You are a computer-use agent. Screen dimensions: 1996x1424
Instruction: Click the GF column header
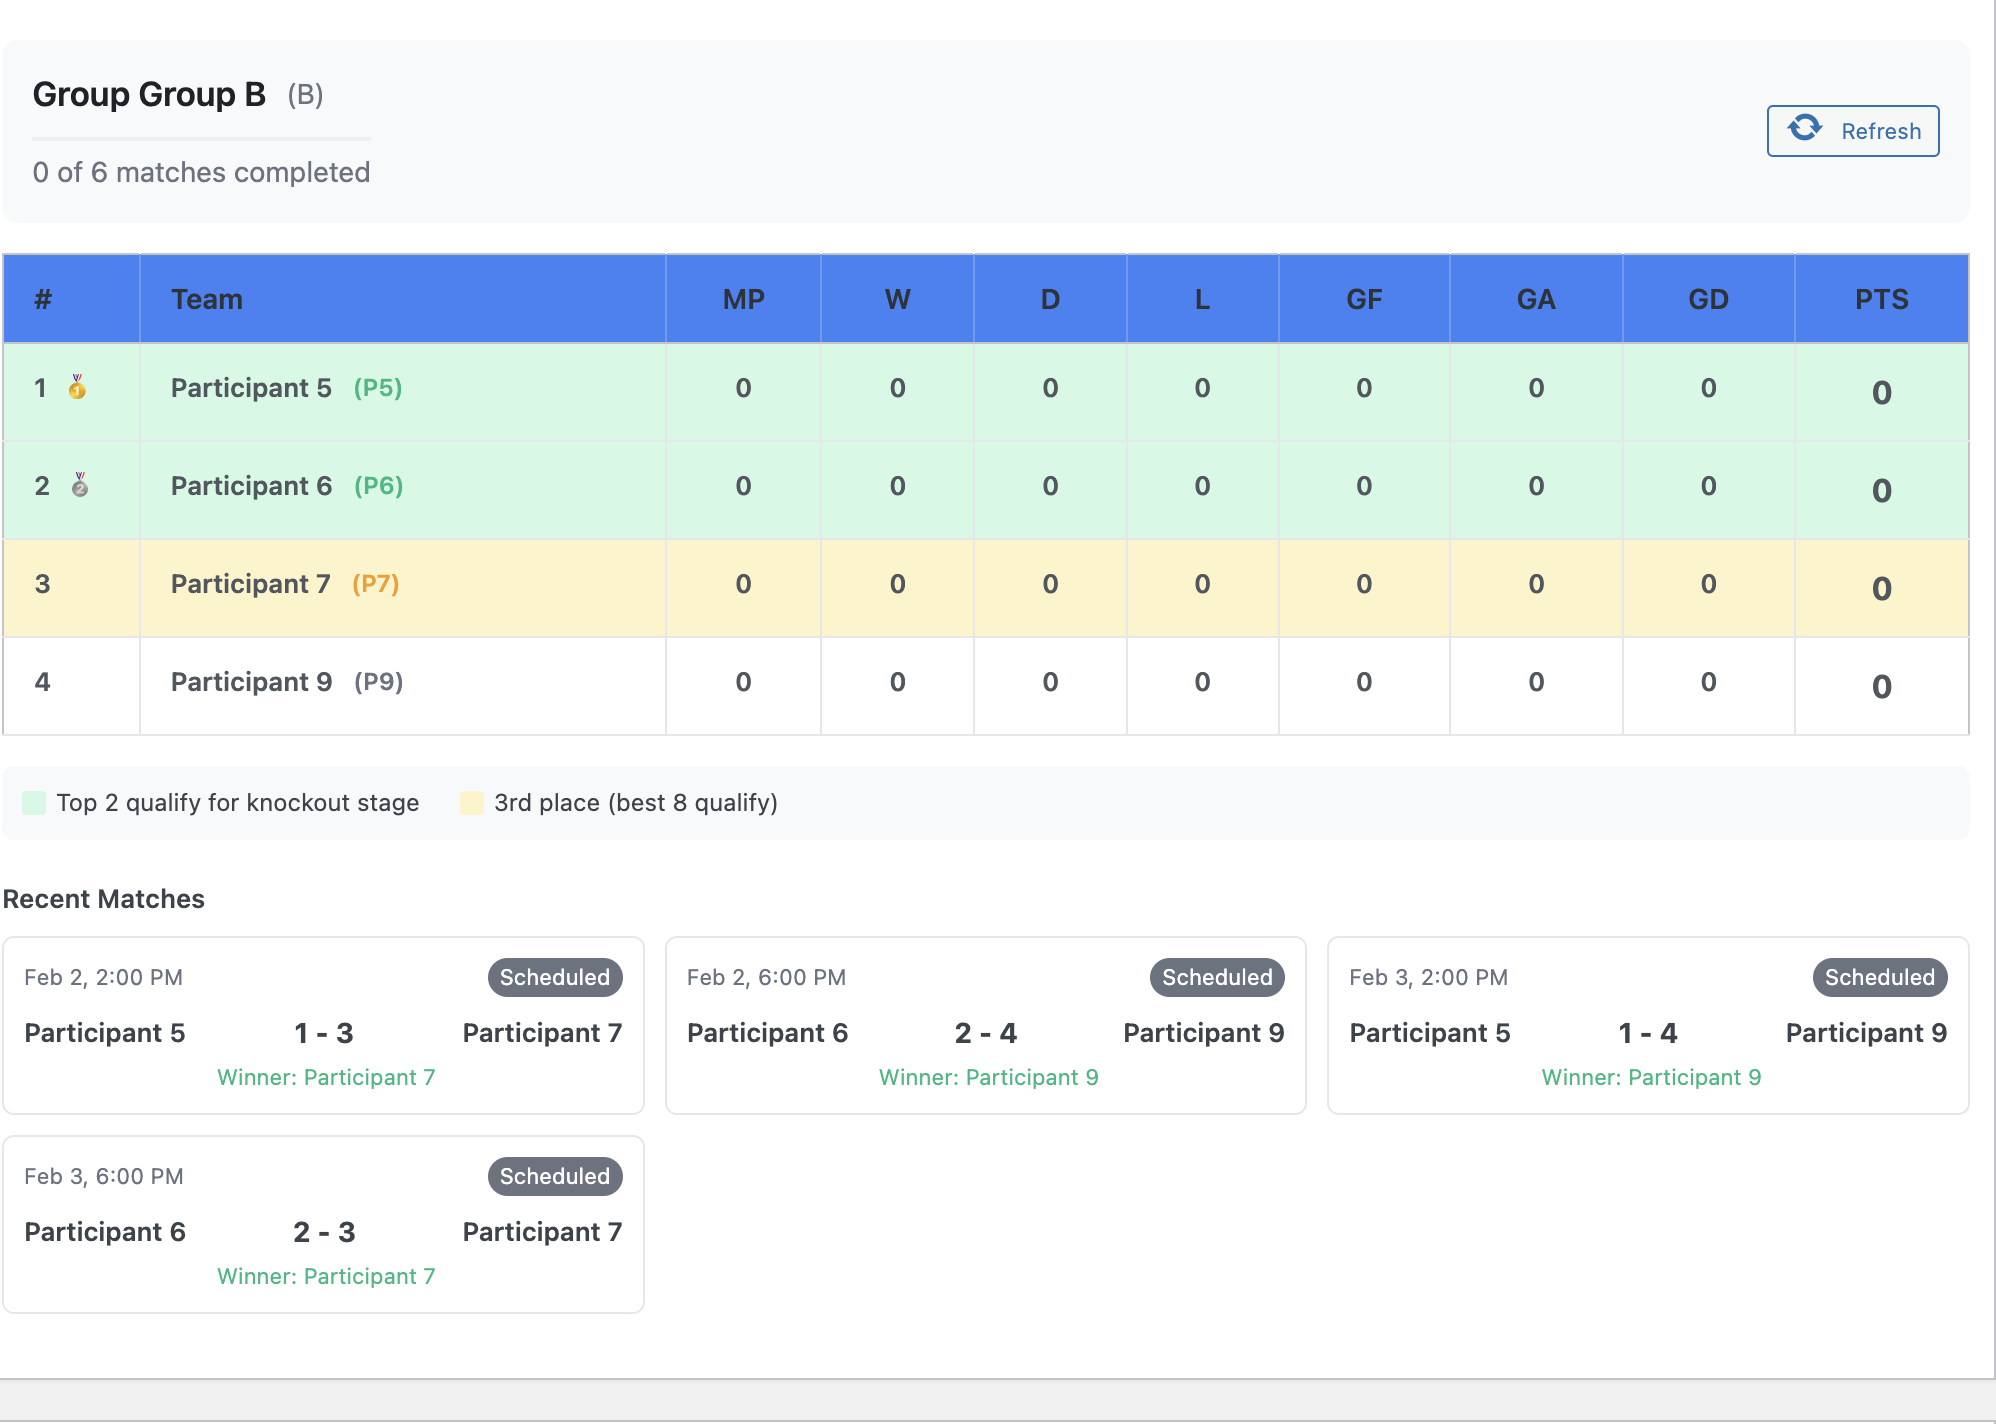click(x=1364, y=299)
